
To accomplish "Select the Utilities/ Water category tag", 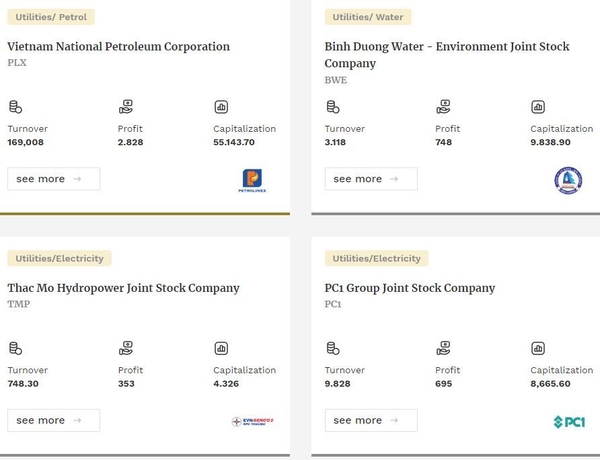I will (x=368, y=17).
